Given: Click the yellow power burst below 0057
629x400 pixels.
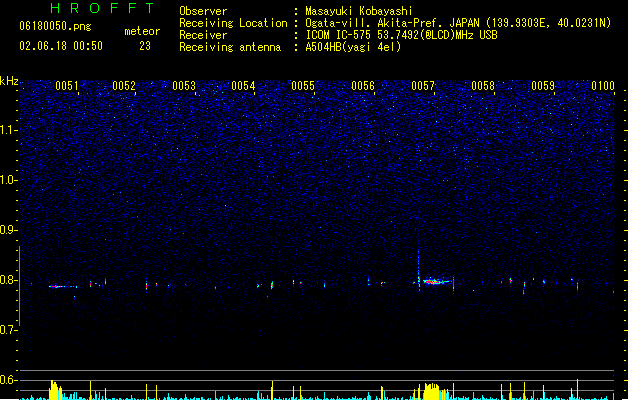Looking at the screenshot, I should tap(432, 391).
